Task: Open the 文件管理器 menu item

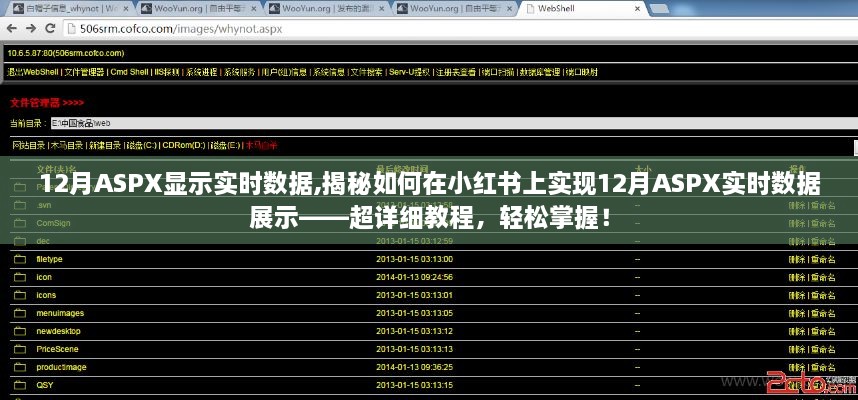Action: (x=84, y=72)
